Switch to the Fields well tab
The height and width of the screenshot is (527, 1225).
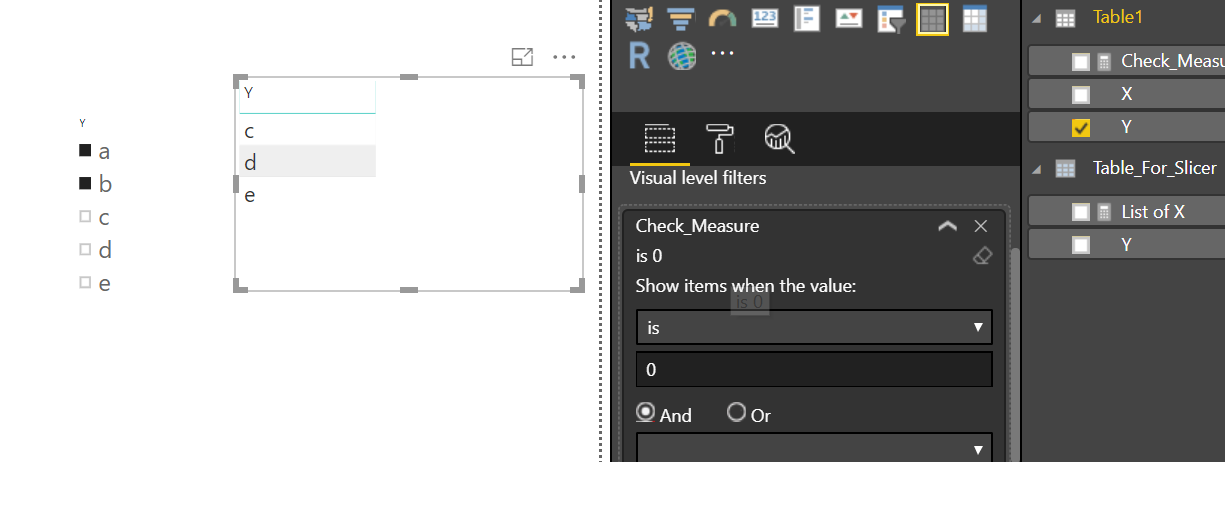pos(660,138)
